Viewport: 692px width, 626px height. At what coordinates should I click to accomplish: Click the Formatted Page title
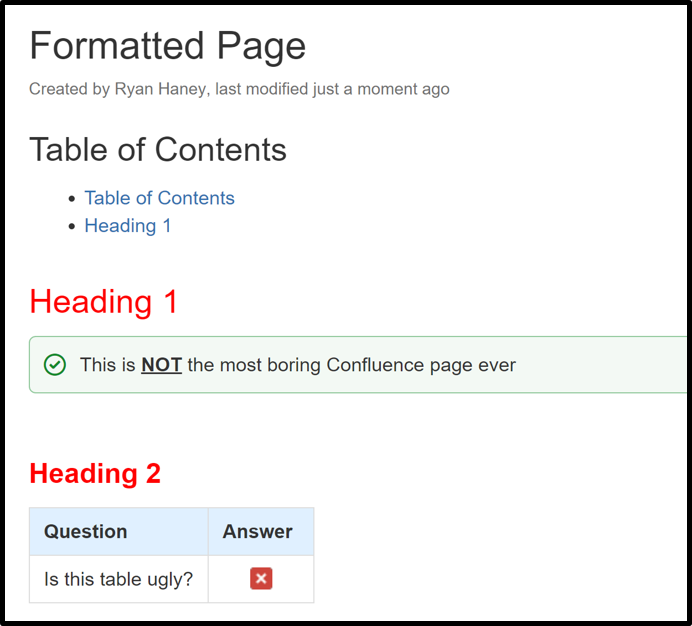click(167, 46)
